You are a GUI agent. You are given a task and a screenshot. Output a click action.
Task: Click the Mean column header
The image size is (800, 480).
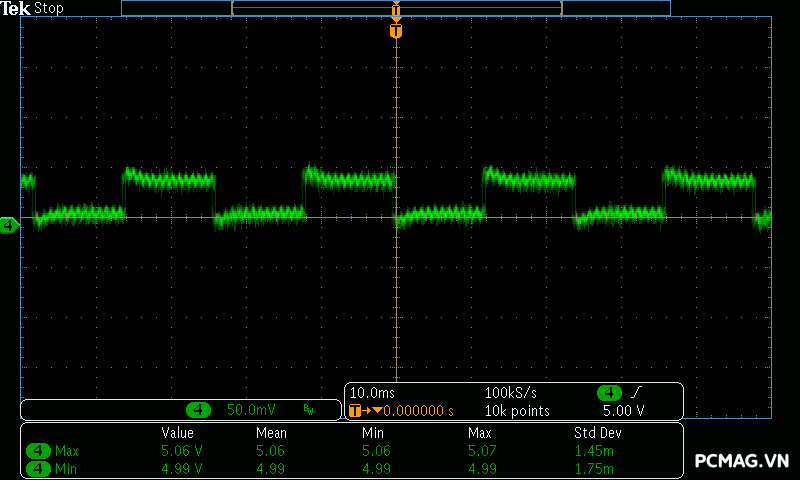(x=271, y=433)
